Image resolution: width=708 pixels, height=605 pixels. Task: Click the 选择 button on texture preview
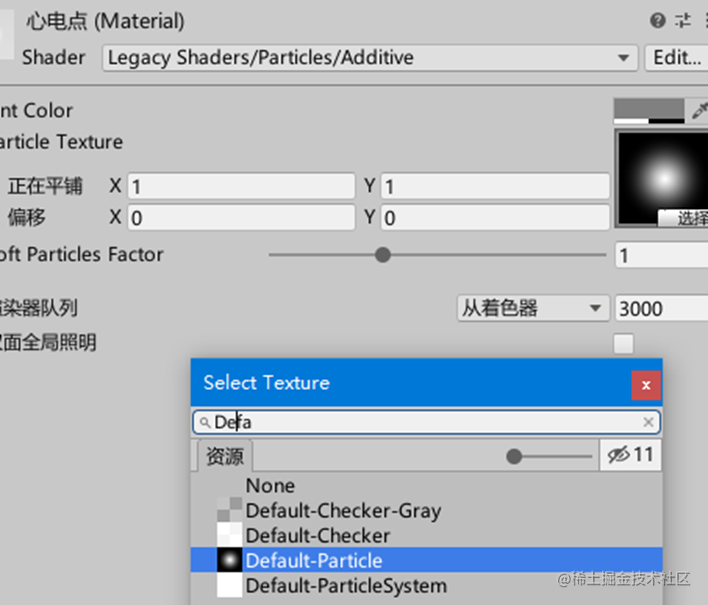coord(684,219)
